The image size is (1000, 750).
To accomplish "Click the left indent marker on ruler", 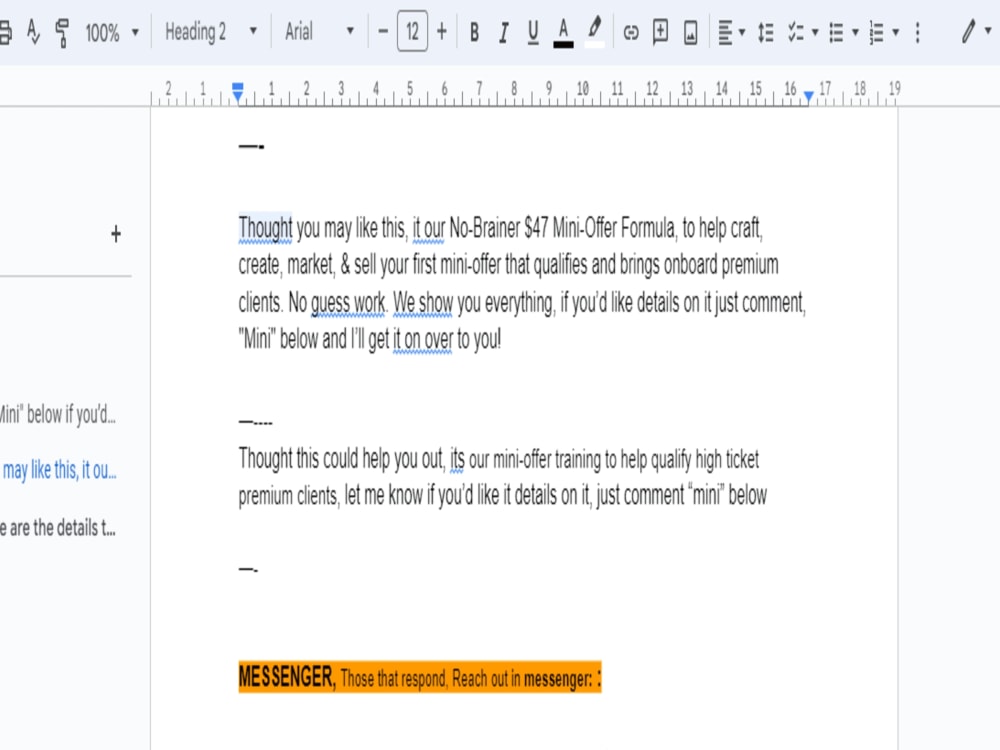I will point(237,92).
